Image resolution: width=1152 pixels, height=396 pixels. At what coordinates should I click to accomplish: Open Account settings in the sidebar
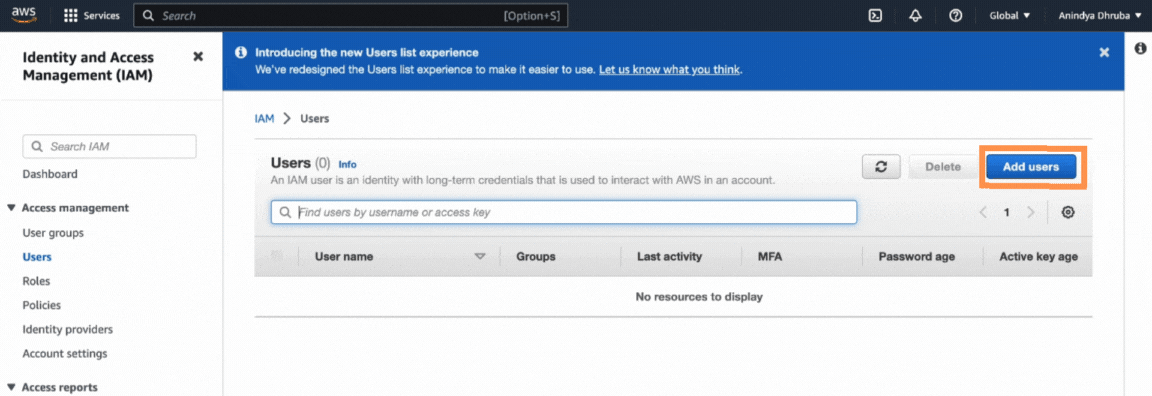point(65,353)
